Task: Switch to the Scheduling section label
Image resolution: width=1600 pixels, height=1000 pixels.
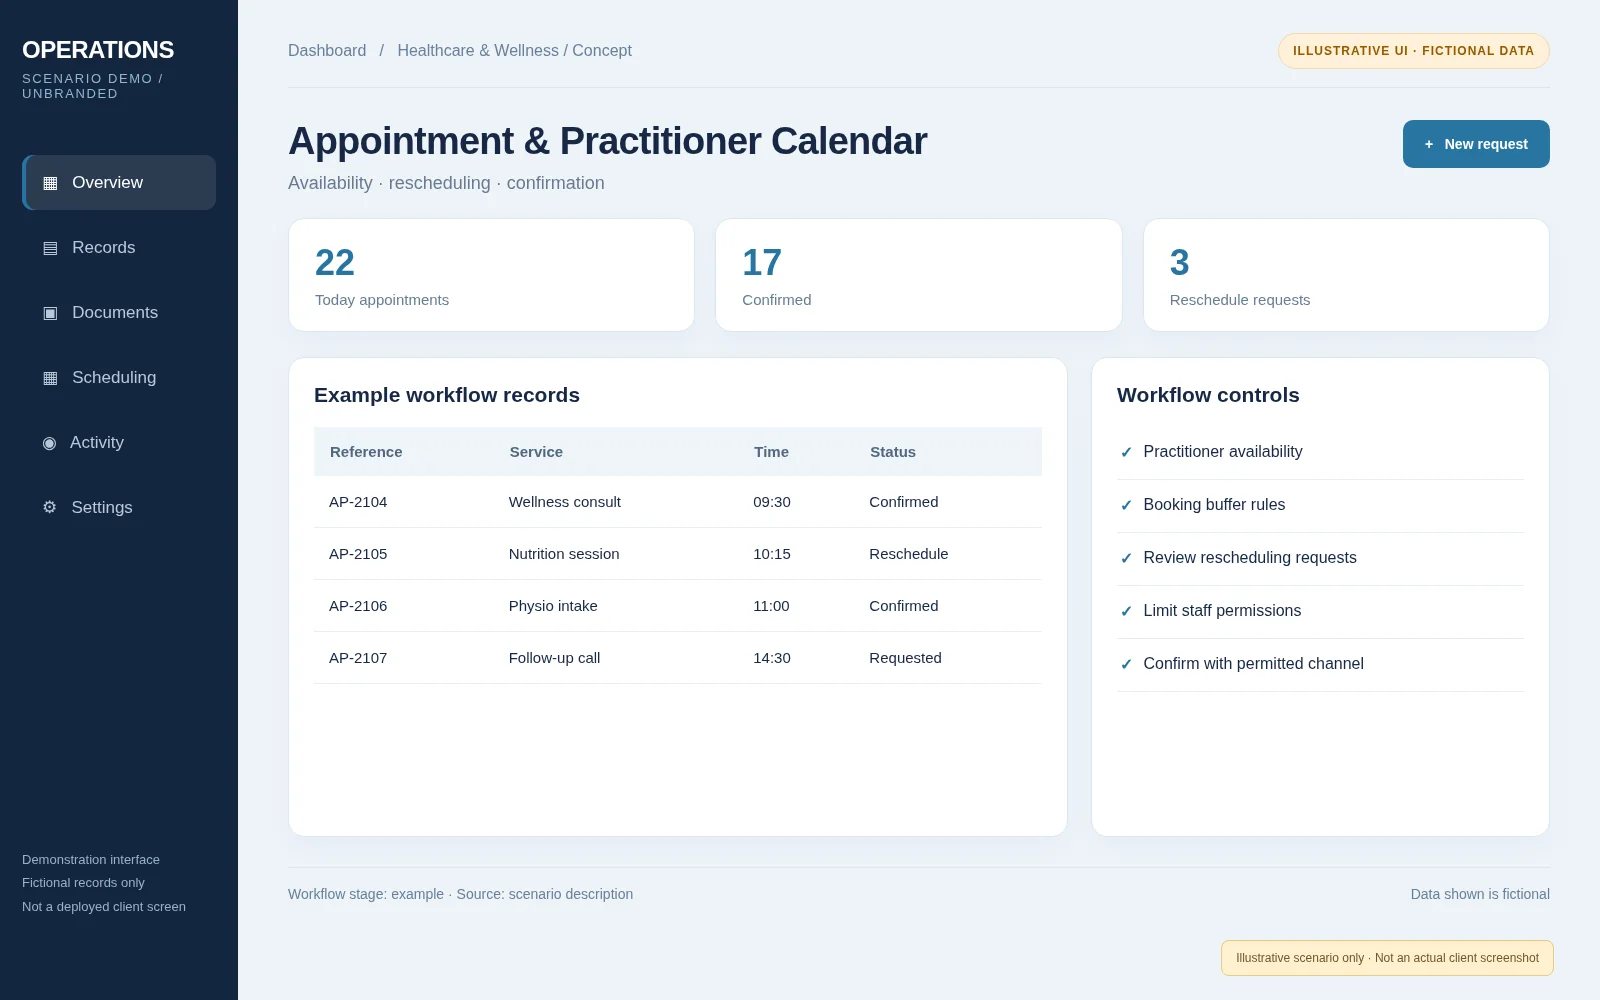Action: (x=114, y=378)
